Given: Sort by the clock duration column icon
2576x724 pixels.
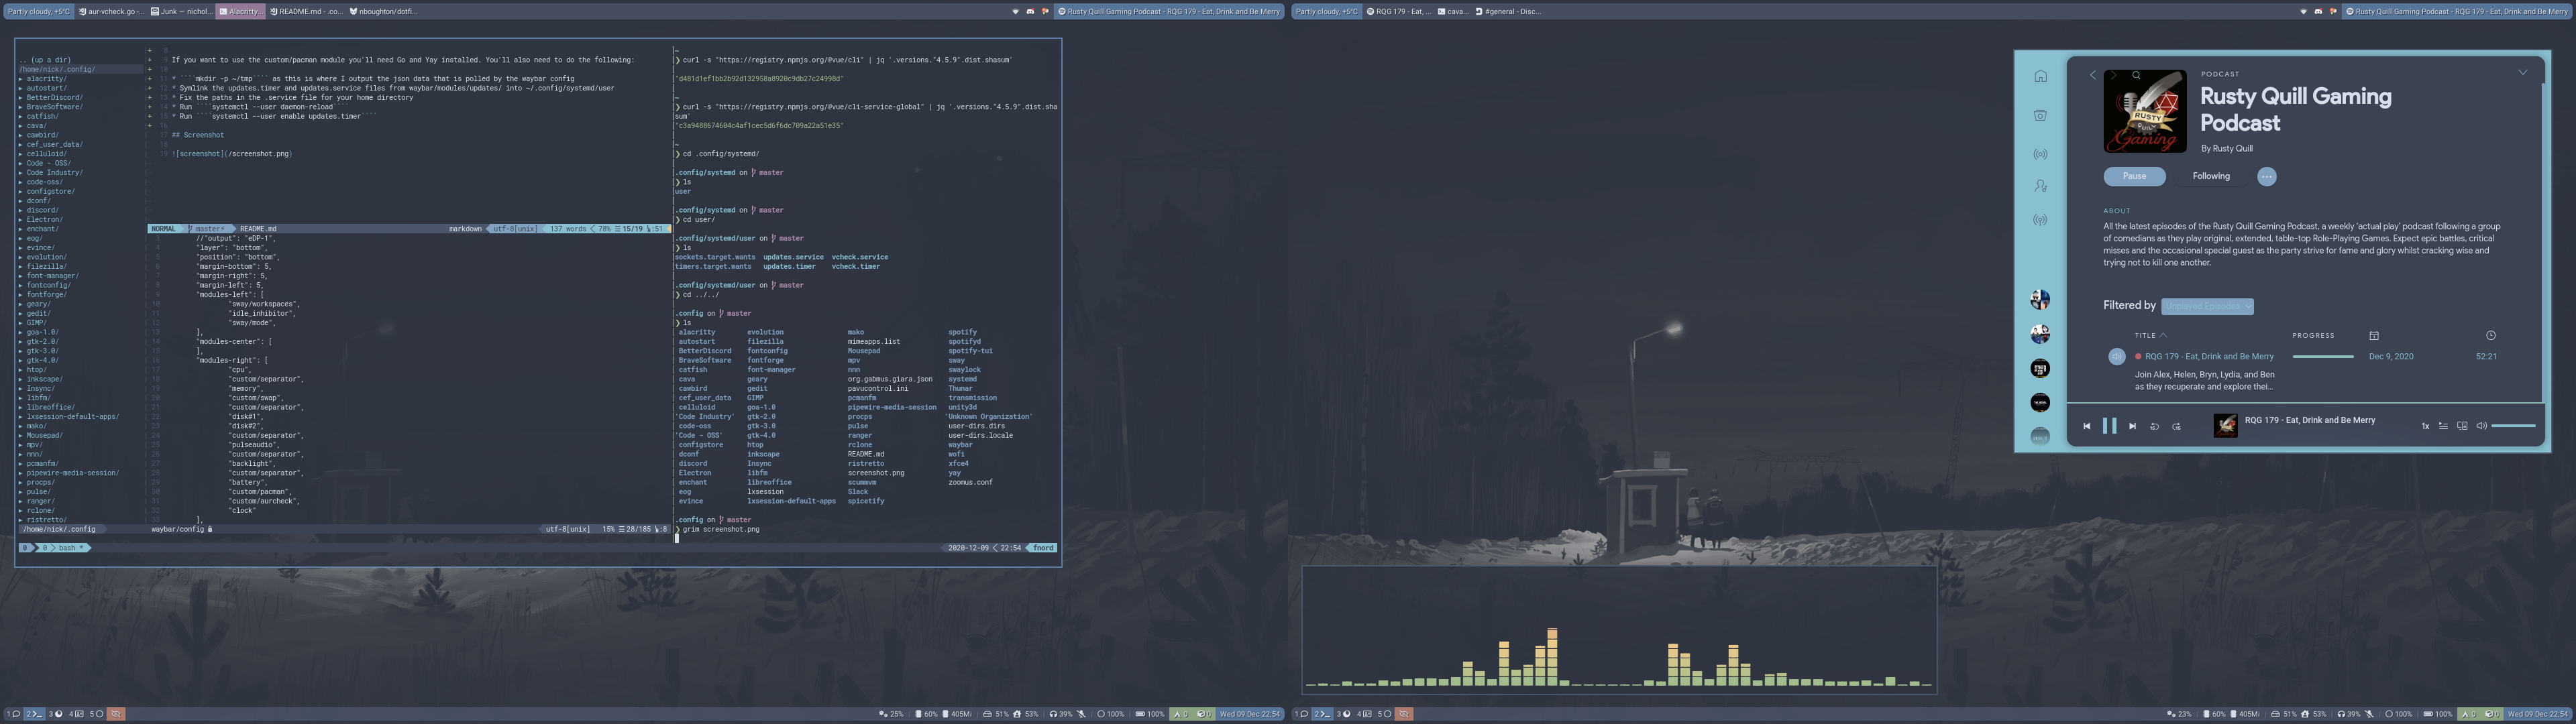Looking at the screenshot, I should (x=2490, y=335).
